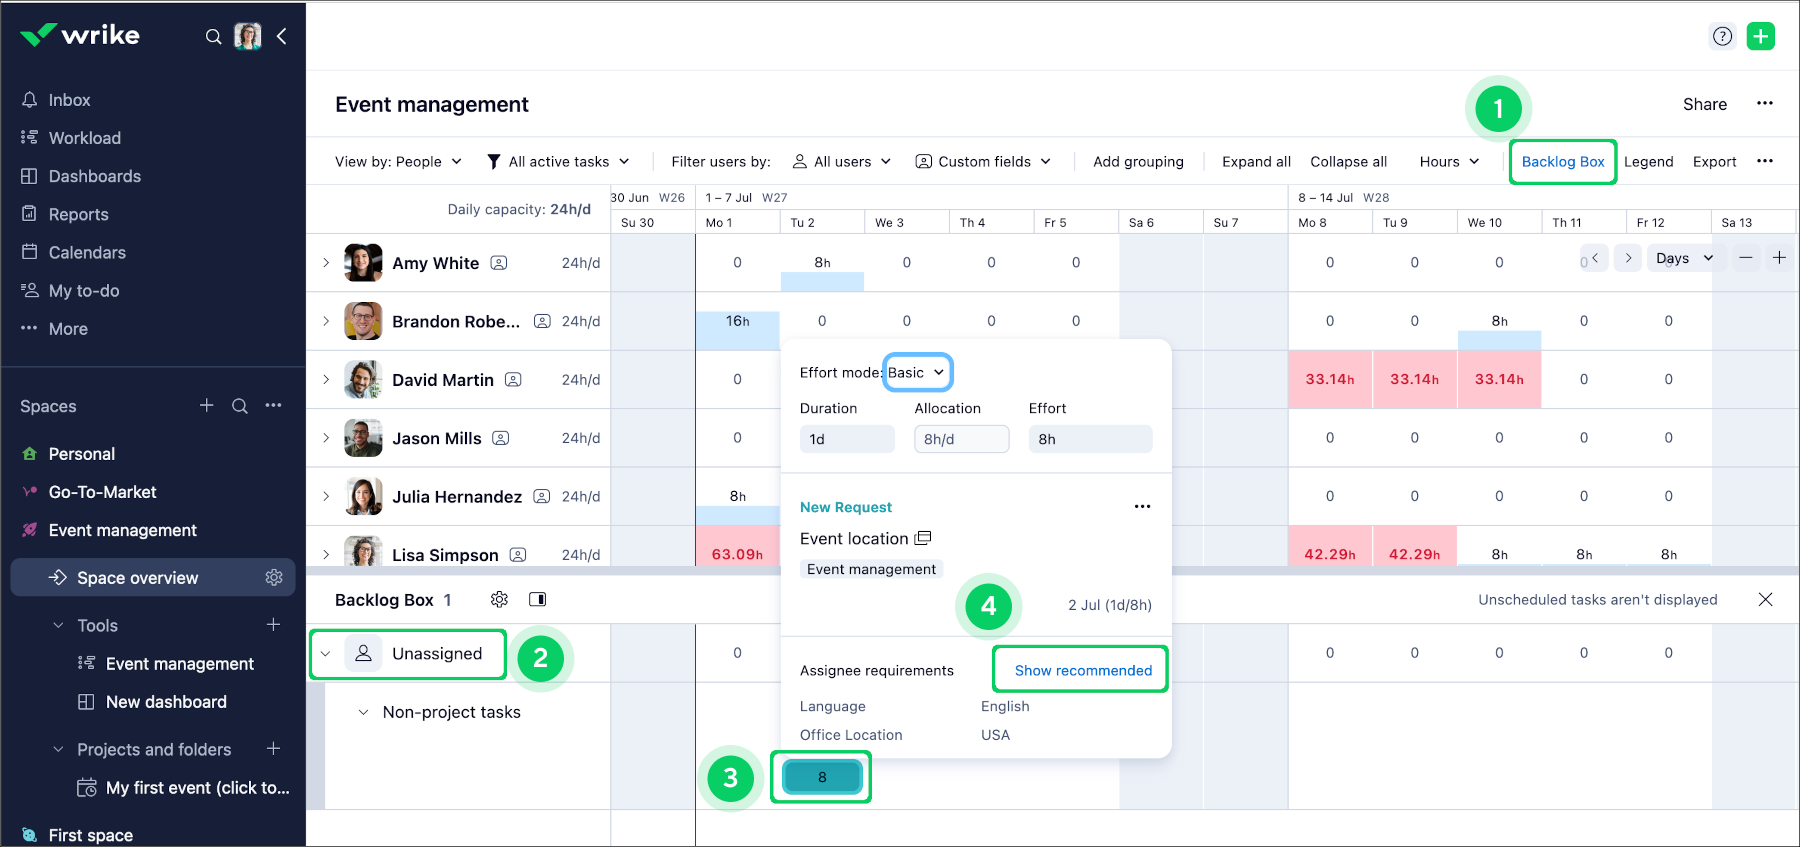Screen dimensions: 1800x847
Task: Click the green plus create button
Action: point(1760,36)
